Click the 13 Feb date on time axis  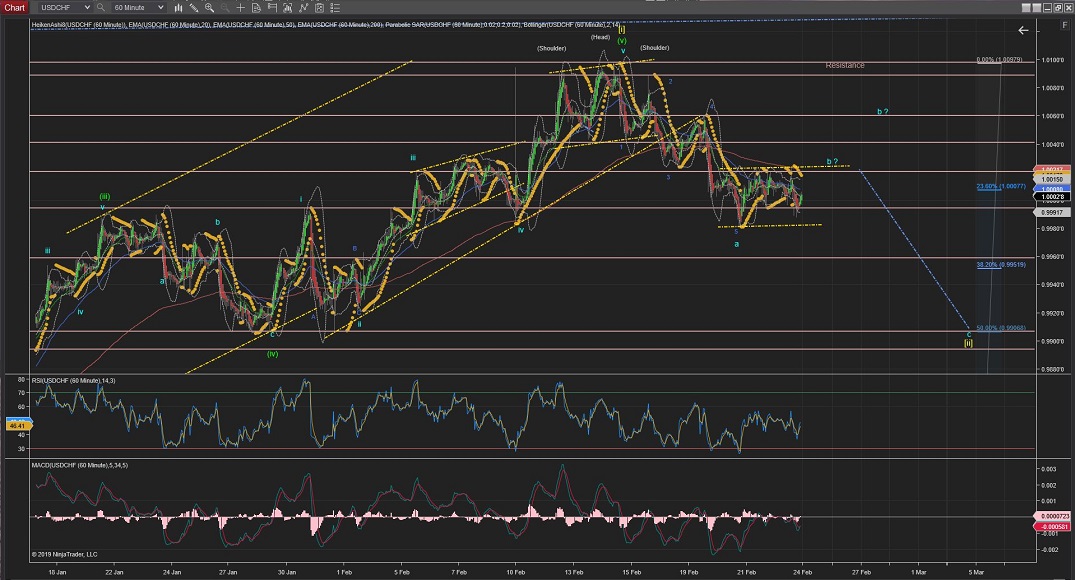point(575,572)
